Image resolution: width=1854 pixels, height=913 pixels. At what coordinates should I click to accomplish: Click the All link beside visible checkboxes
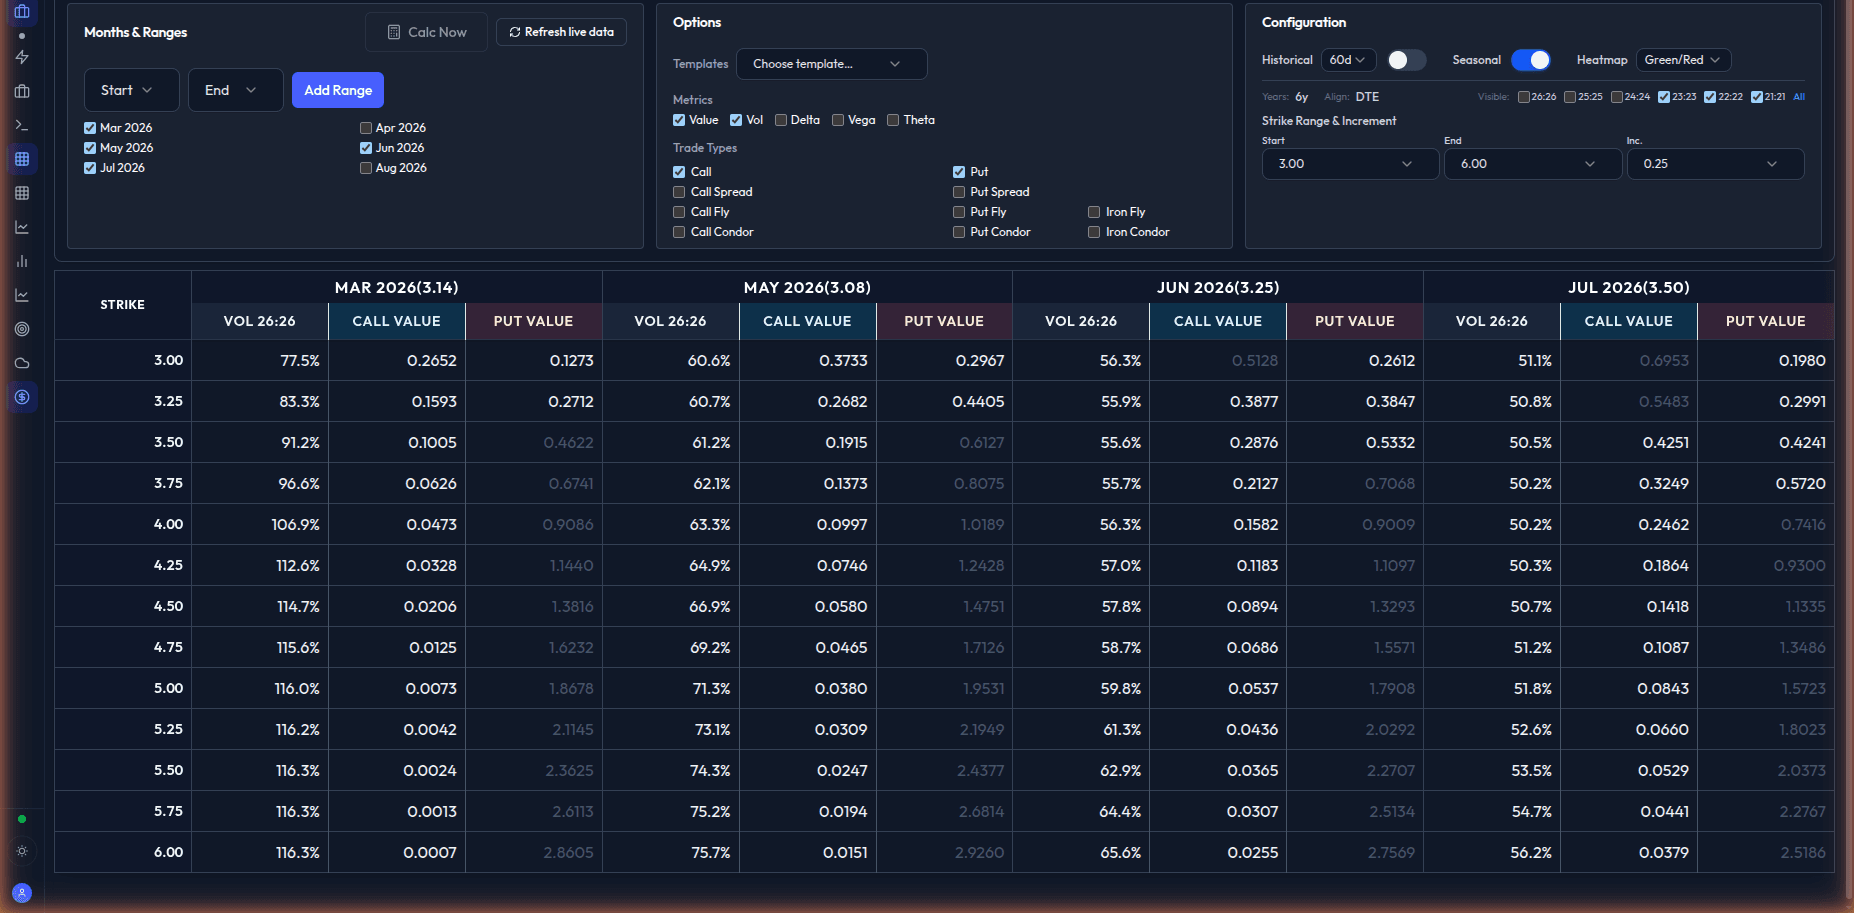click(1799, 96)
